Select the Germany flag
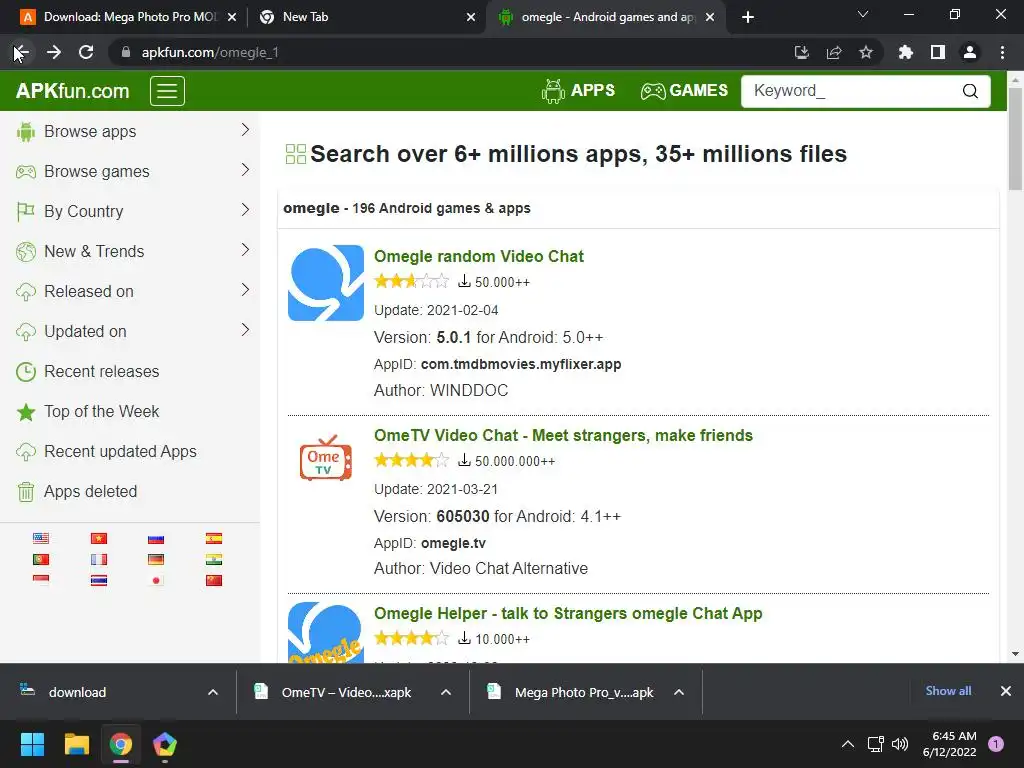The image size is (1024, 768). (156, 559)
